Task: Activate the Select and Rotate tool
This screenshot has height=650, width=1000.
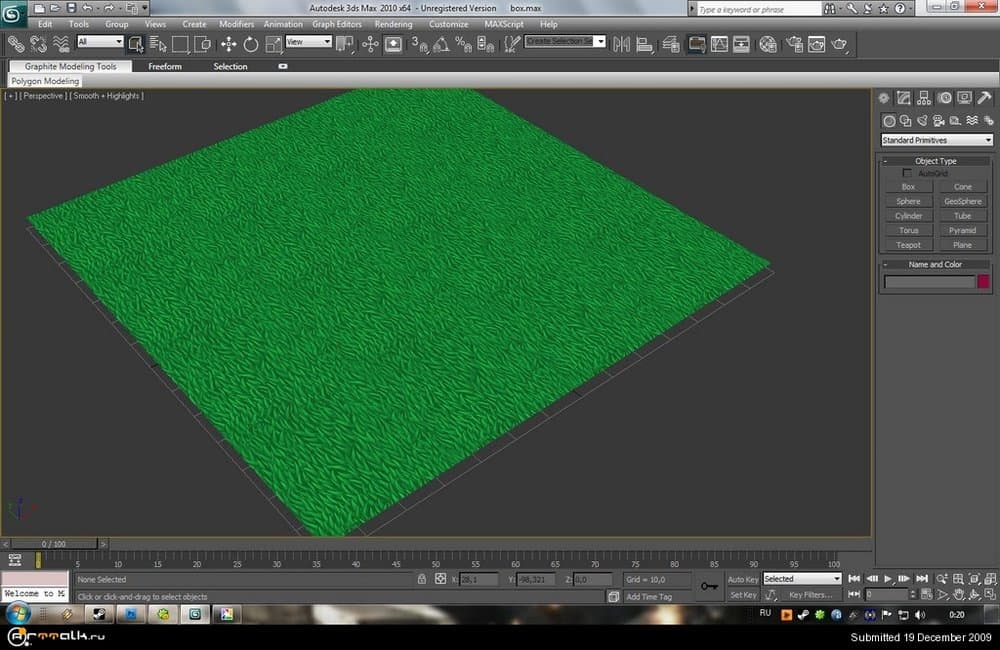Action: point(250,44)
